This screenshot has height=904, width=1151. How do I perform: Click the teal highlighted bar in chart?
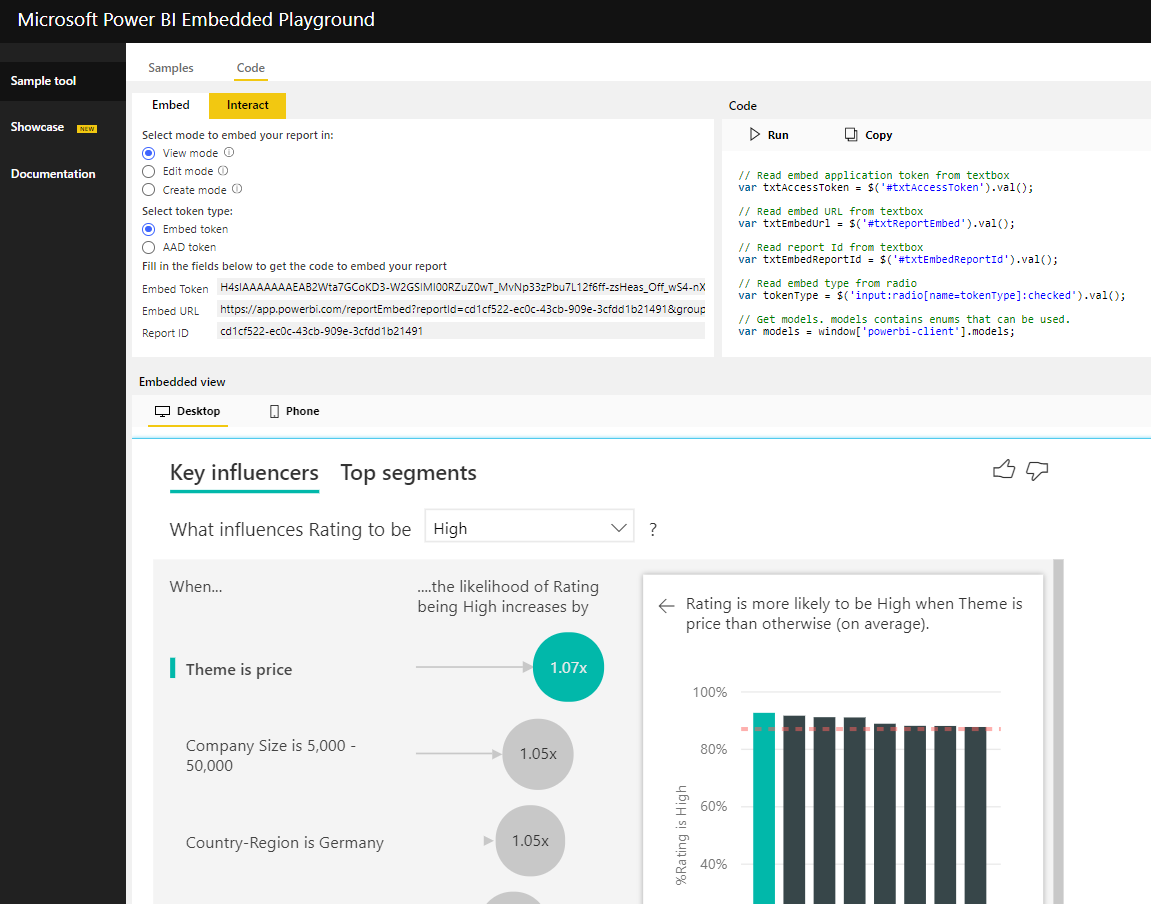(764, 808)
